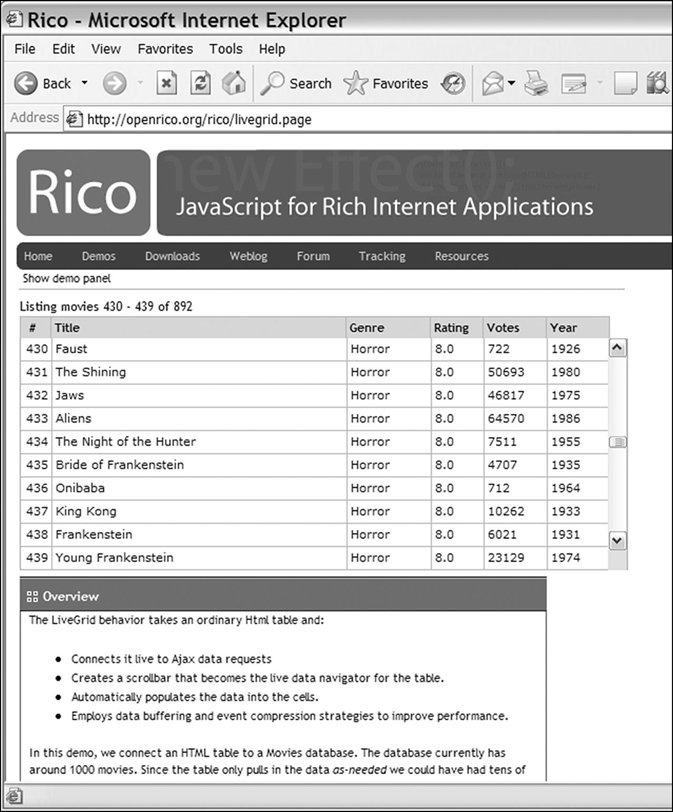This screenshot has height=812, width=673.
Task: Select the King Kong movie title
Action: click(x=86, y=511)
